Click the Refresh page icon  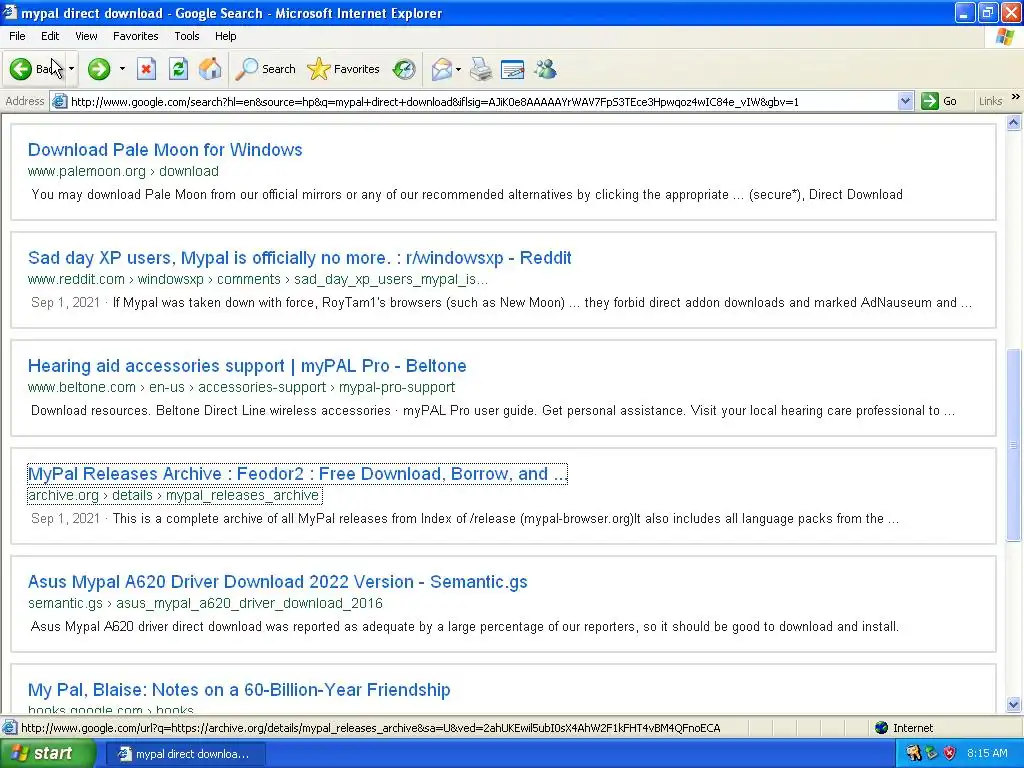[x=178, y=69]
